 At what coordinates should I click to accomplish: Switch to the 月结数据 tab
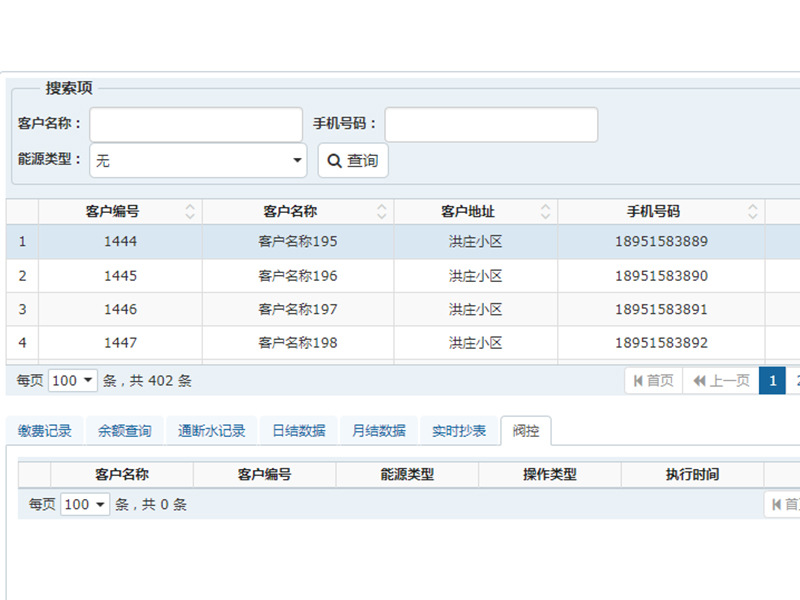[379, 431]
